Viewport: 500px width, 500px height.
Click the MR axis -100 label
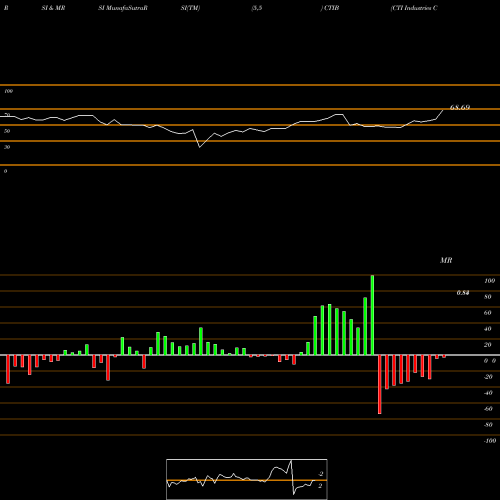click(489, 441)
